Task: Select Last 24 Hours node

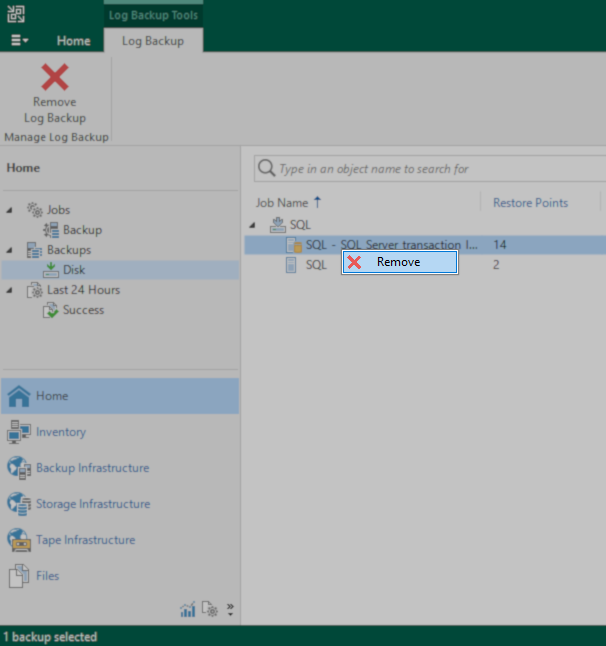Action: coord(83,290)
